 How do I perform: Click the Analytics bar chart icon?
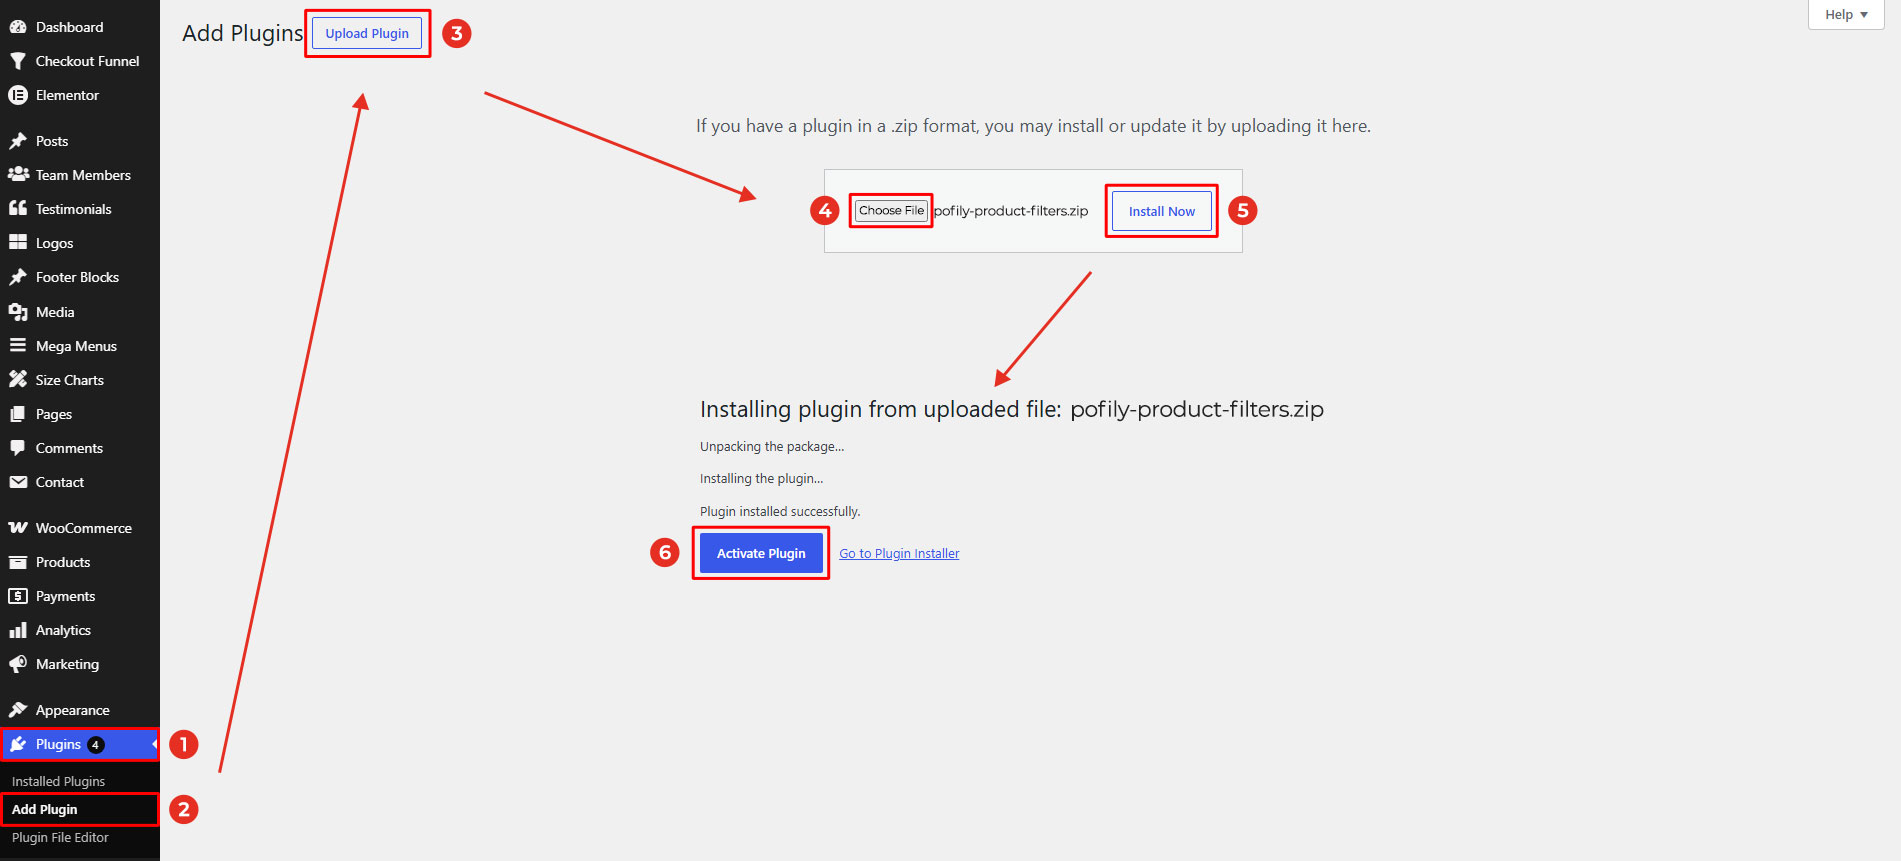tap(18, 630)
